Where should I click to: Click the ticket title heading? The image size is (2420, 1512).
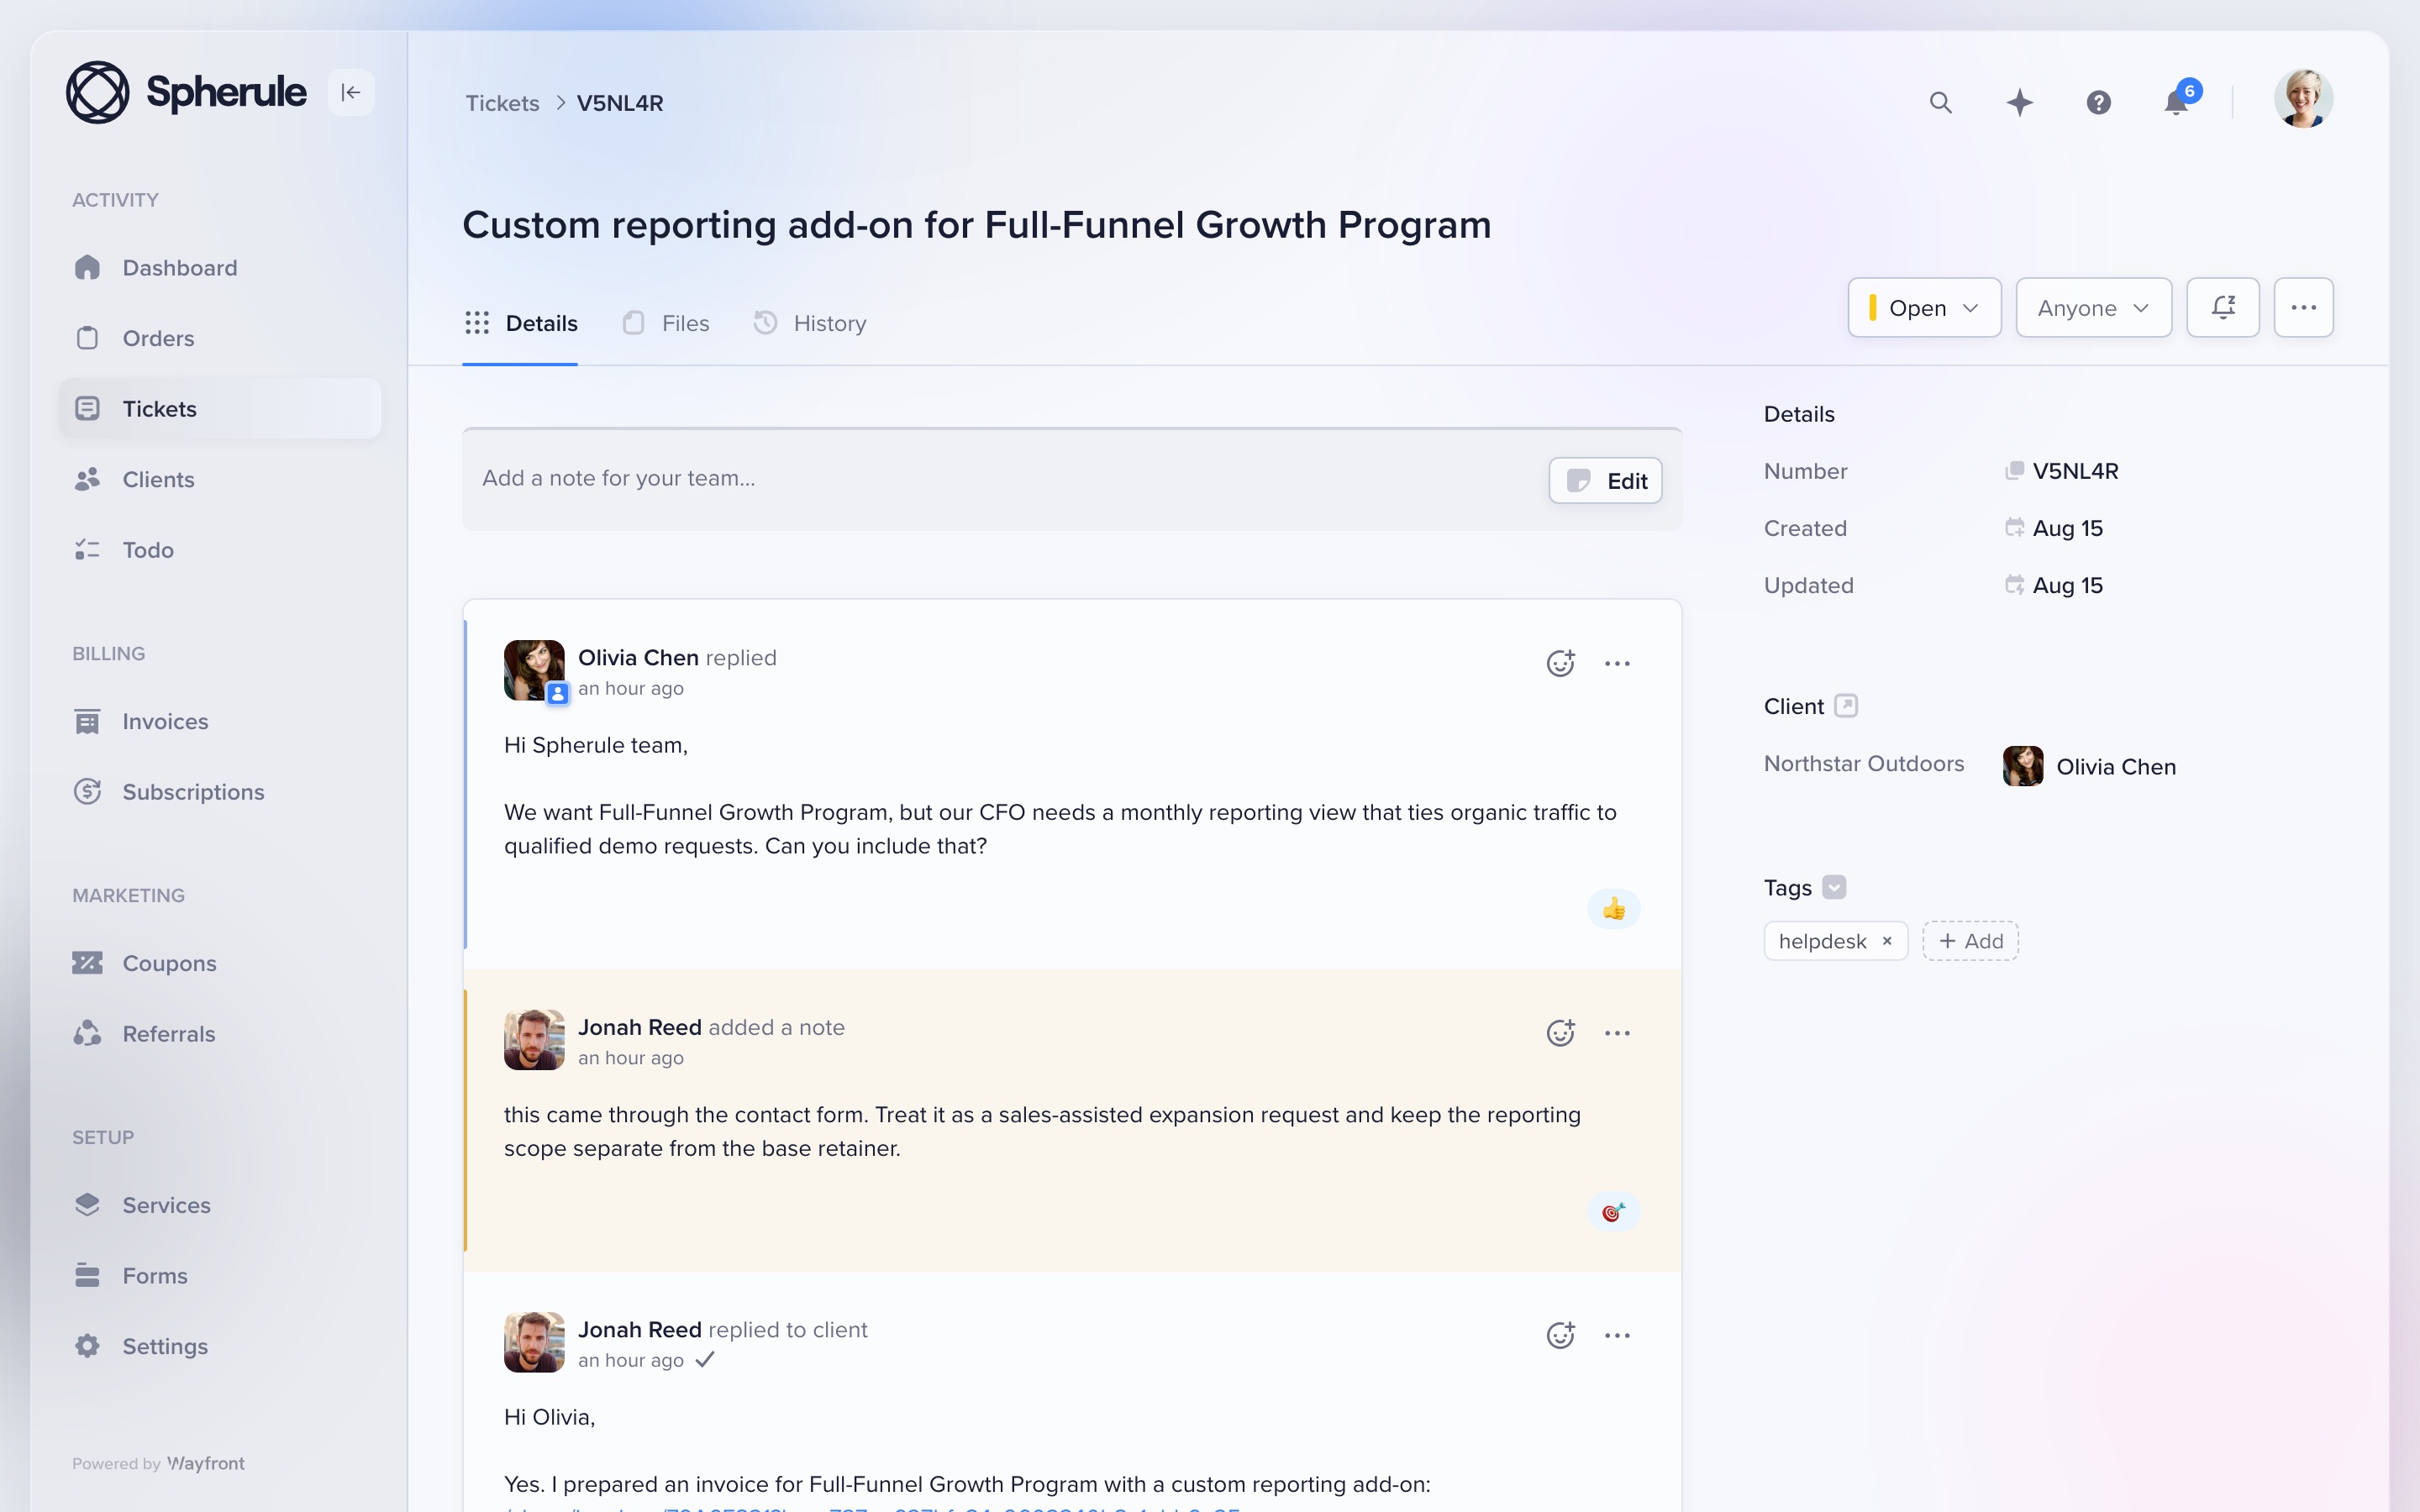tap(976, 225)
